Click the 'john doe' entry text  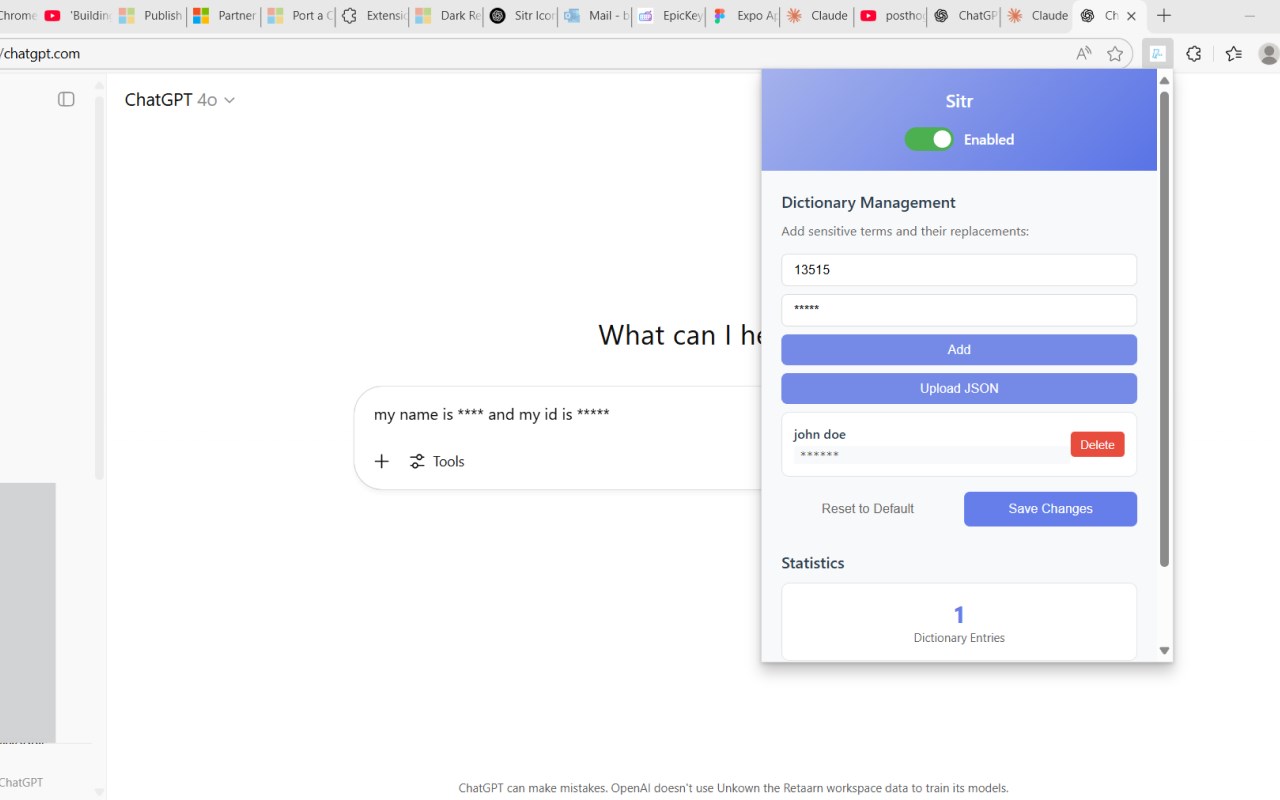tap(820, 434)
